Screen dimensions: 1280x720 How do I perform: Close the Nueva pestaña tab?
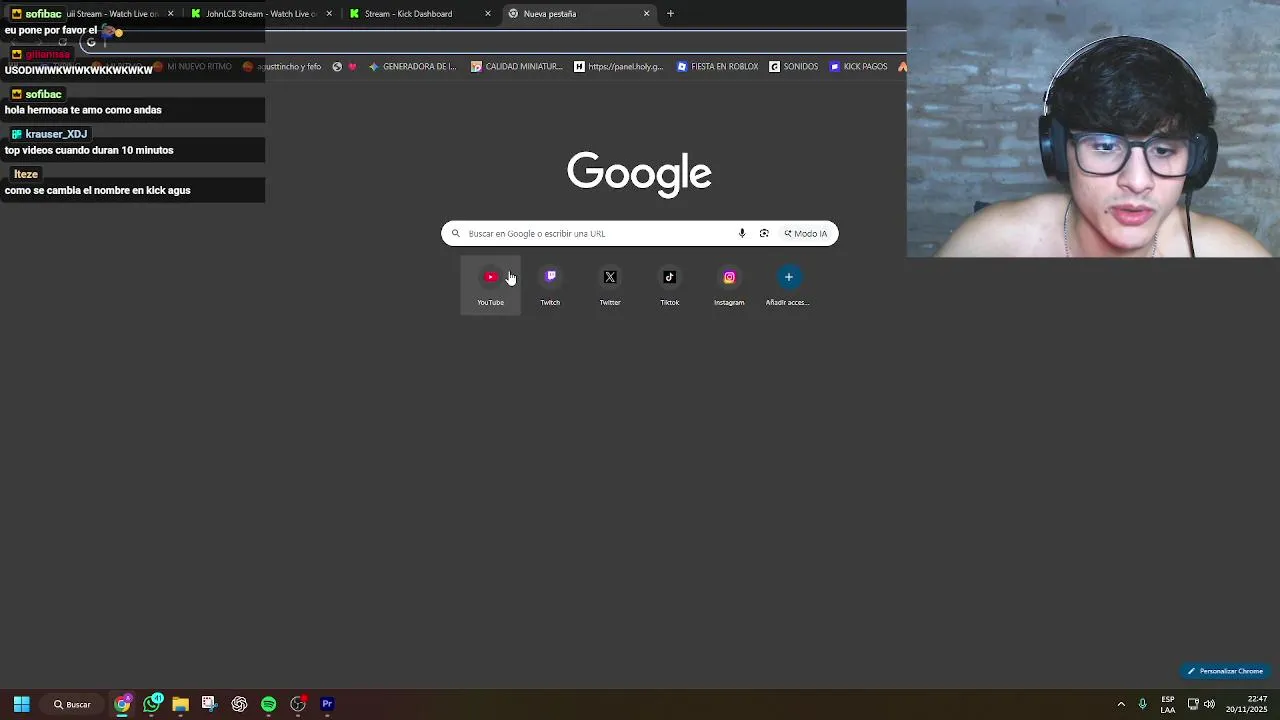pos(646,14)
